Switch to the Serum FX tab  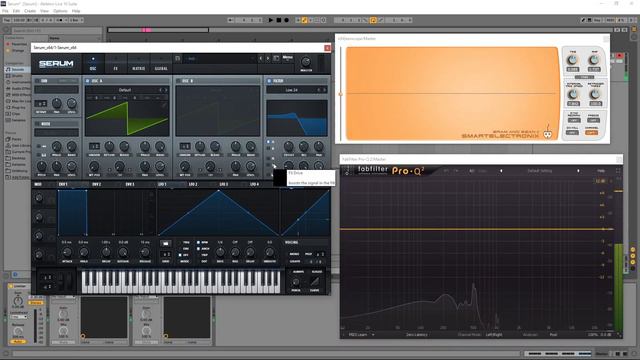[x=116, y=64]
